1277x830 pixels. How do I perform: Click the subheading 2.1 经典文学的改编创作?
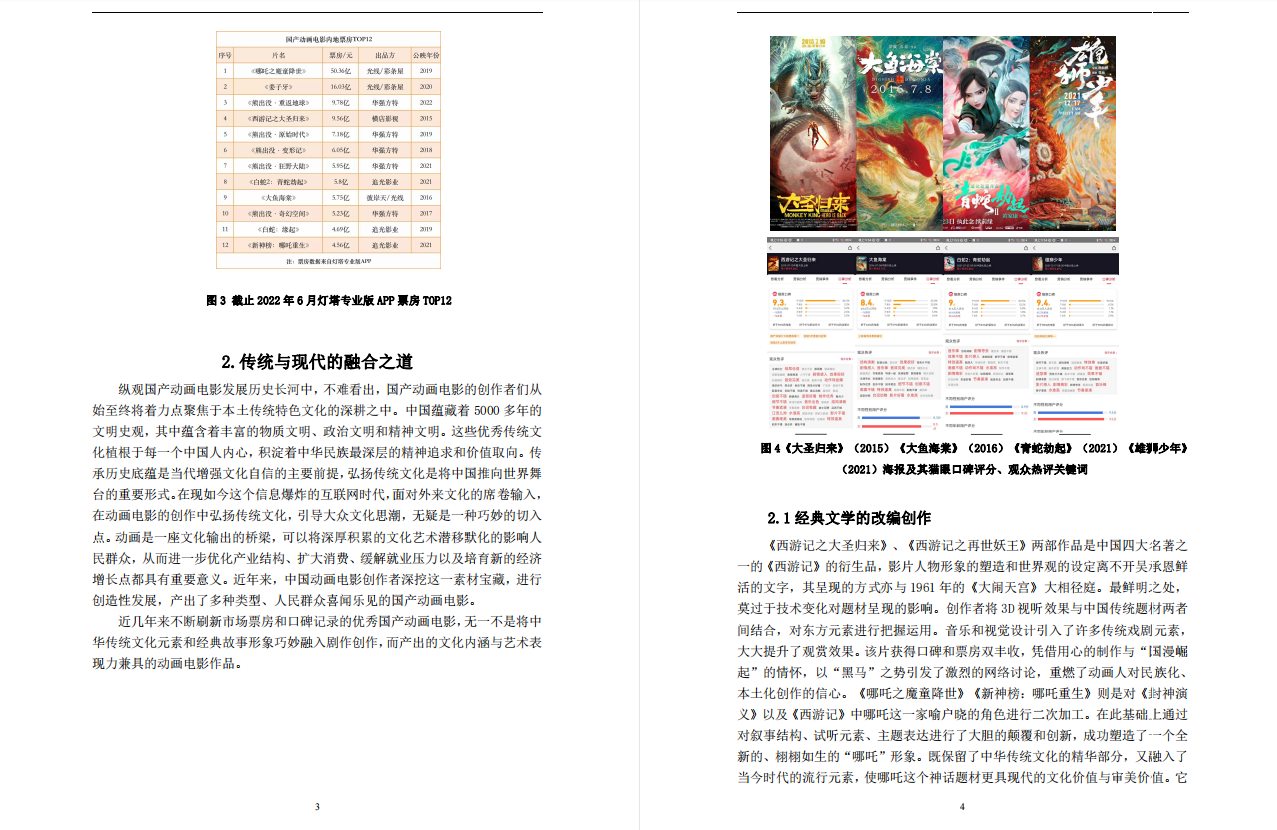849,518
